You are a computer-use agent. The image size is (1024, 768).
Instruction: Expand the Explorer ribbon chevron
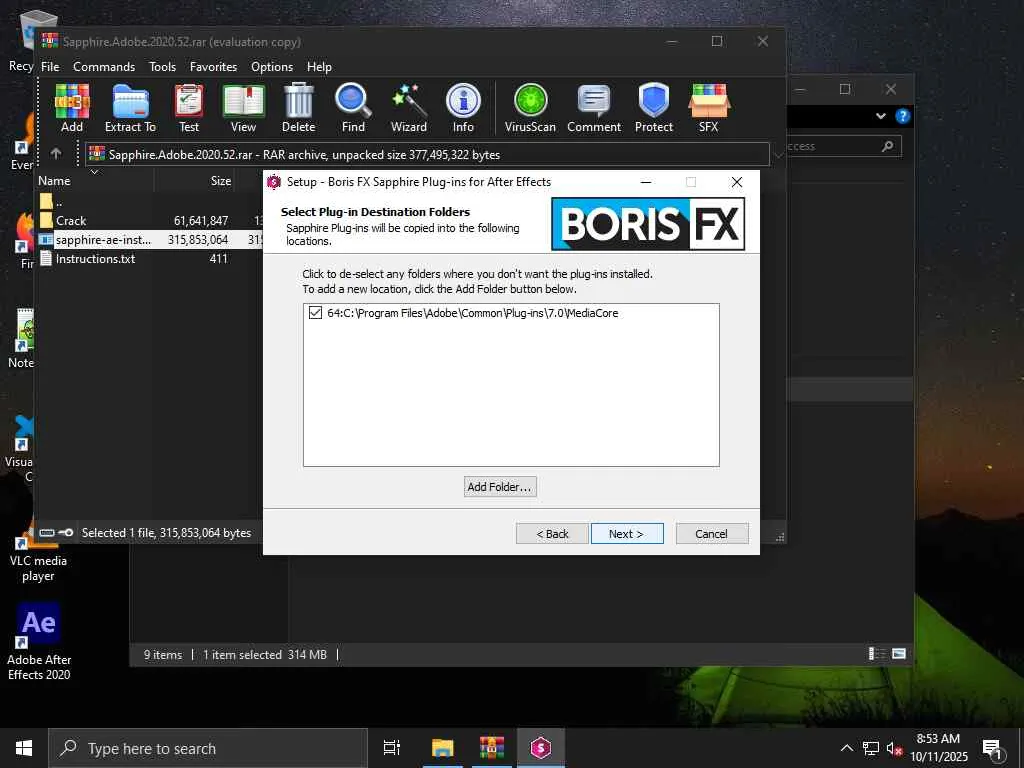[880, 116]
